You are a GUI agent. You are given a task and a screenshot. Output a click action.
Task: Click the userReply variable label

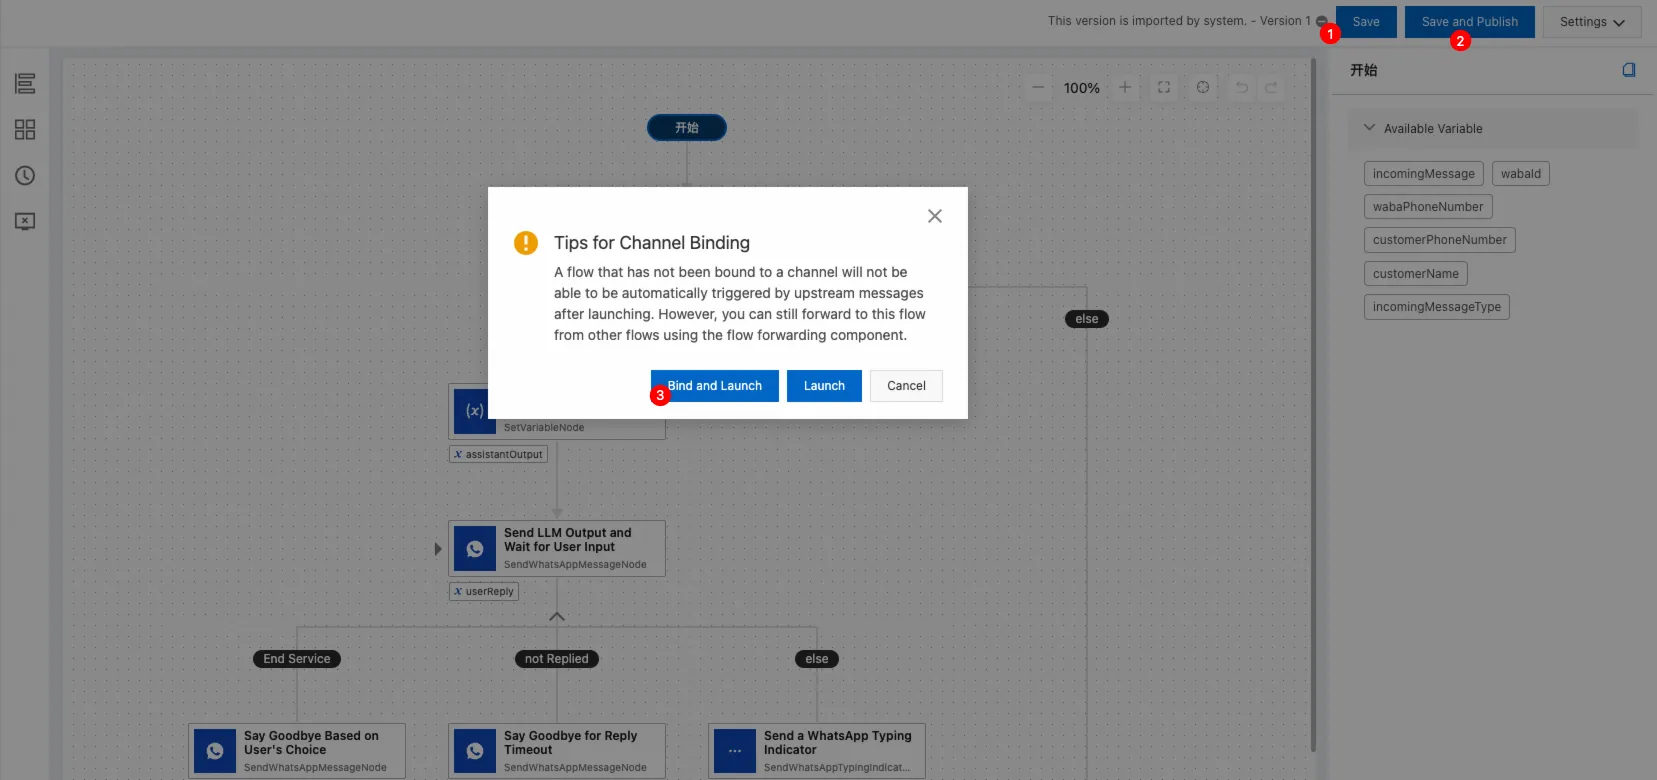click(484, 591)
